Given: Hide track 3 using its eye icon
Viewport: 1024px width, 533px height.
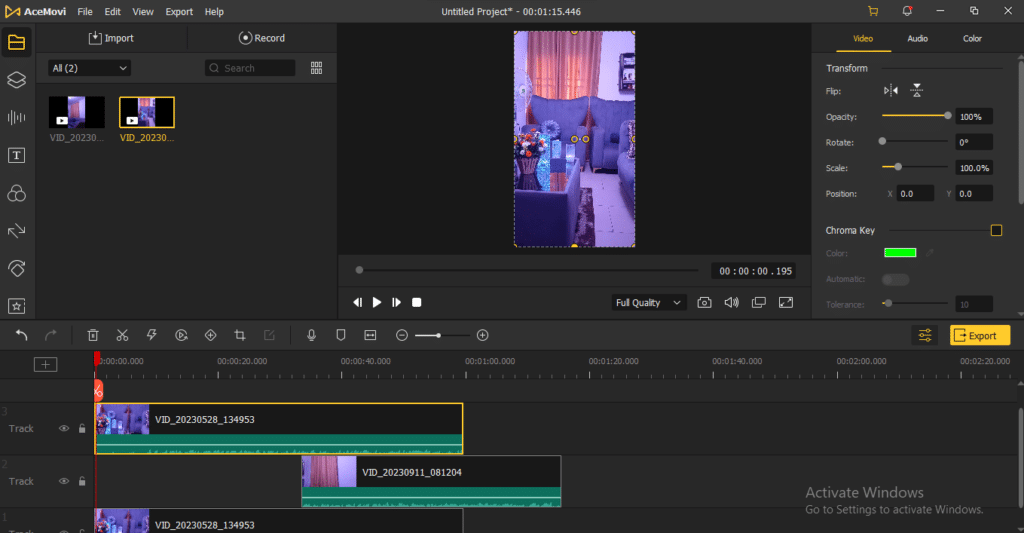Looking at the screenshot, I should pyautogui.click(x=64, y=428).
